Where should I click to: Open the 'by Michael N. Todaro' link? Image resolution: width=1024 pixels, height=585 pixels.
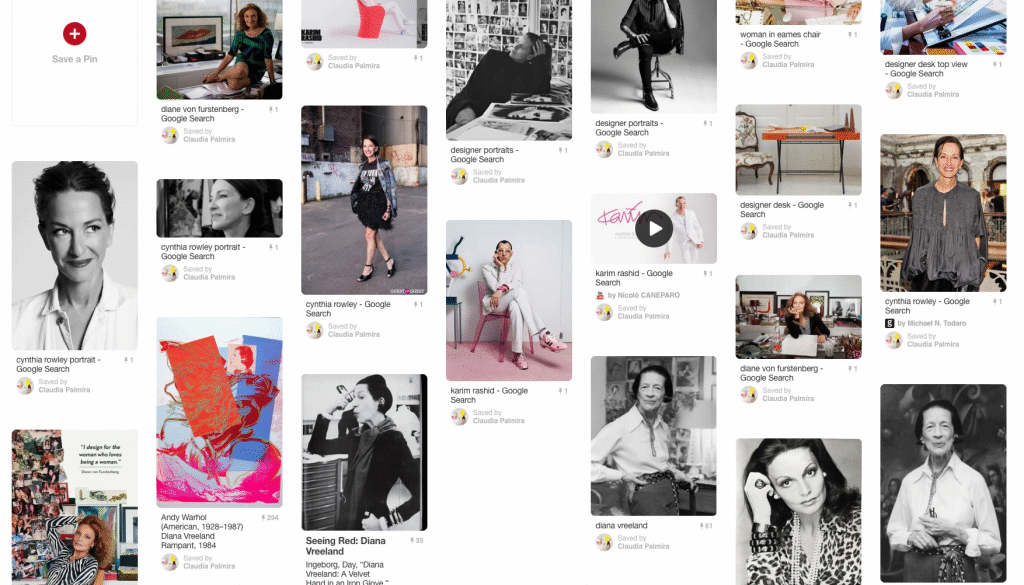pos(933,323)
